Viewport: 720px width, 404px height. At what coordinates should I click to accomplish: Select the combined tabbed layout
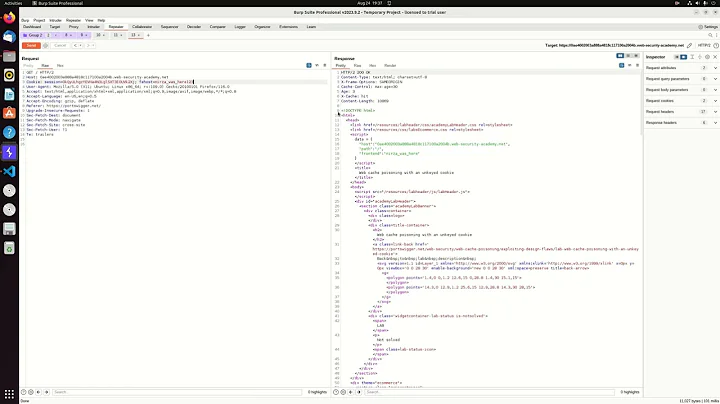pyautogui.click(x=636, y=56)
